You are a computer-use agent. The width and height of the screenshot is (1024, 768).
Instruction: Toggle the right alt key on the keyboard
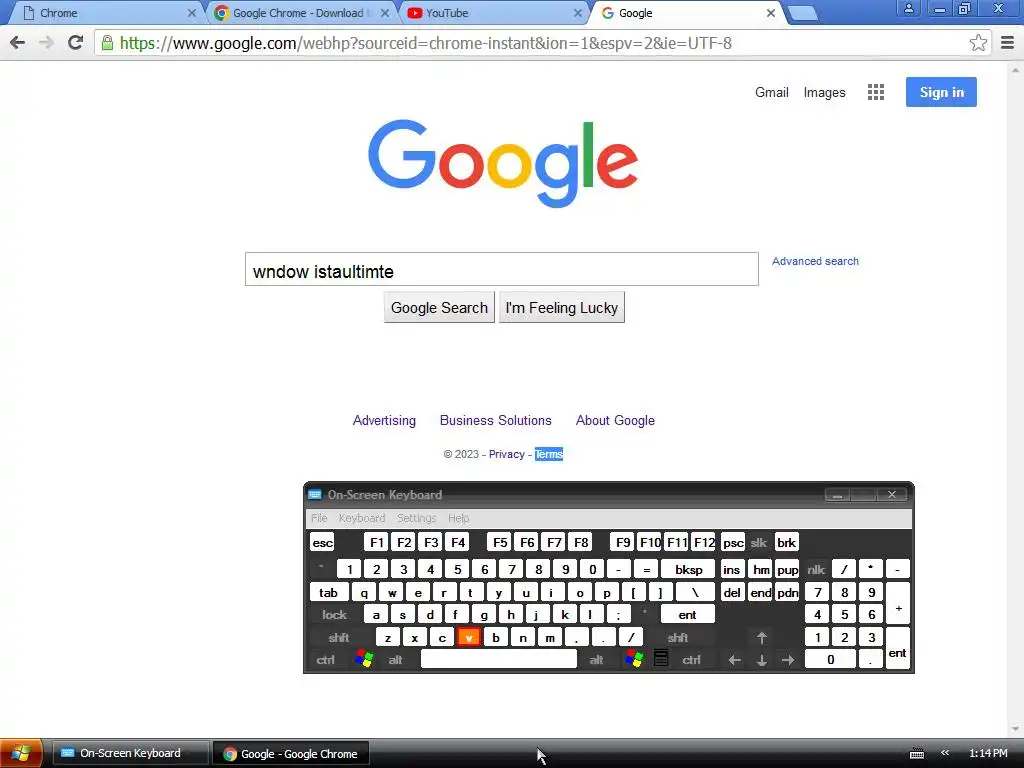[596, 660]
